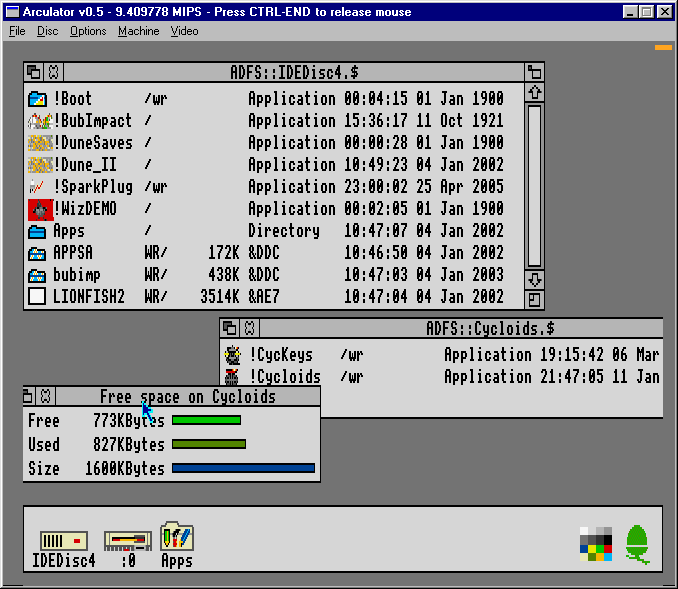Open the Video menu
Screen dimensions: 678x589
[184, 31]
